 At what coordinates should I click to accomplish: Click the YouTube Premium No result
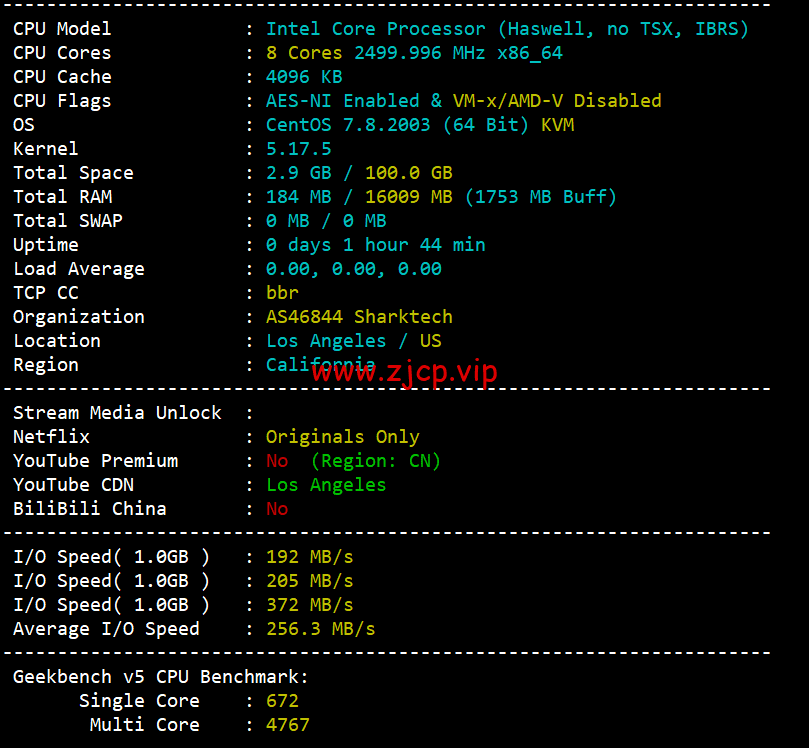277,461
